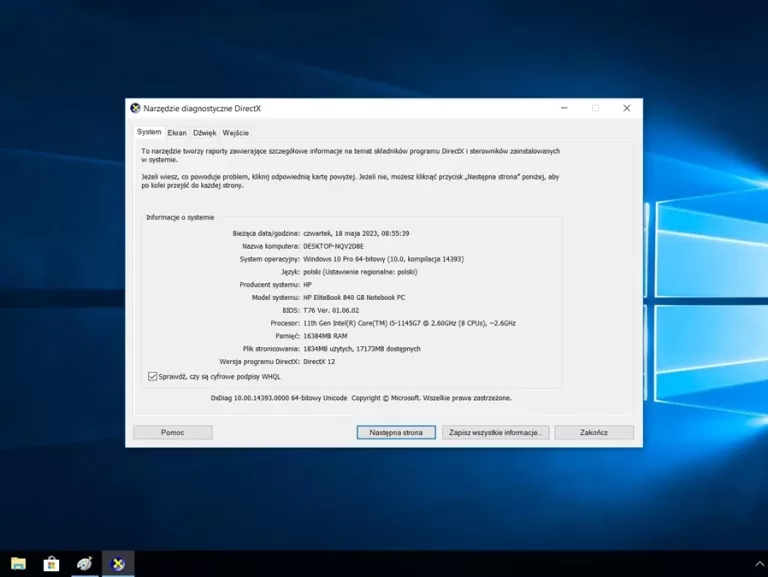Click Zapisz wszystkie informacje button

tap(496, 433)
